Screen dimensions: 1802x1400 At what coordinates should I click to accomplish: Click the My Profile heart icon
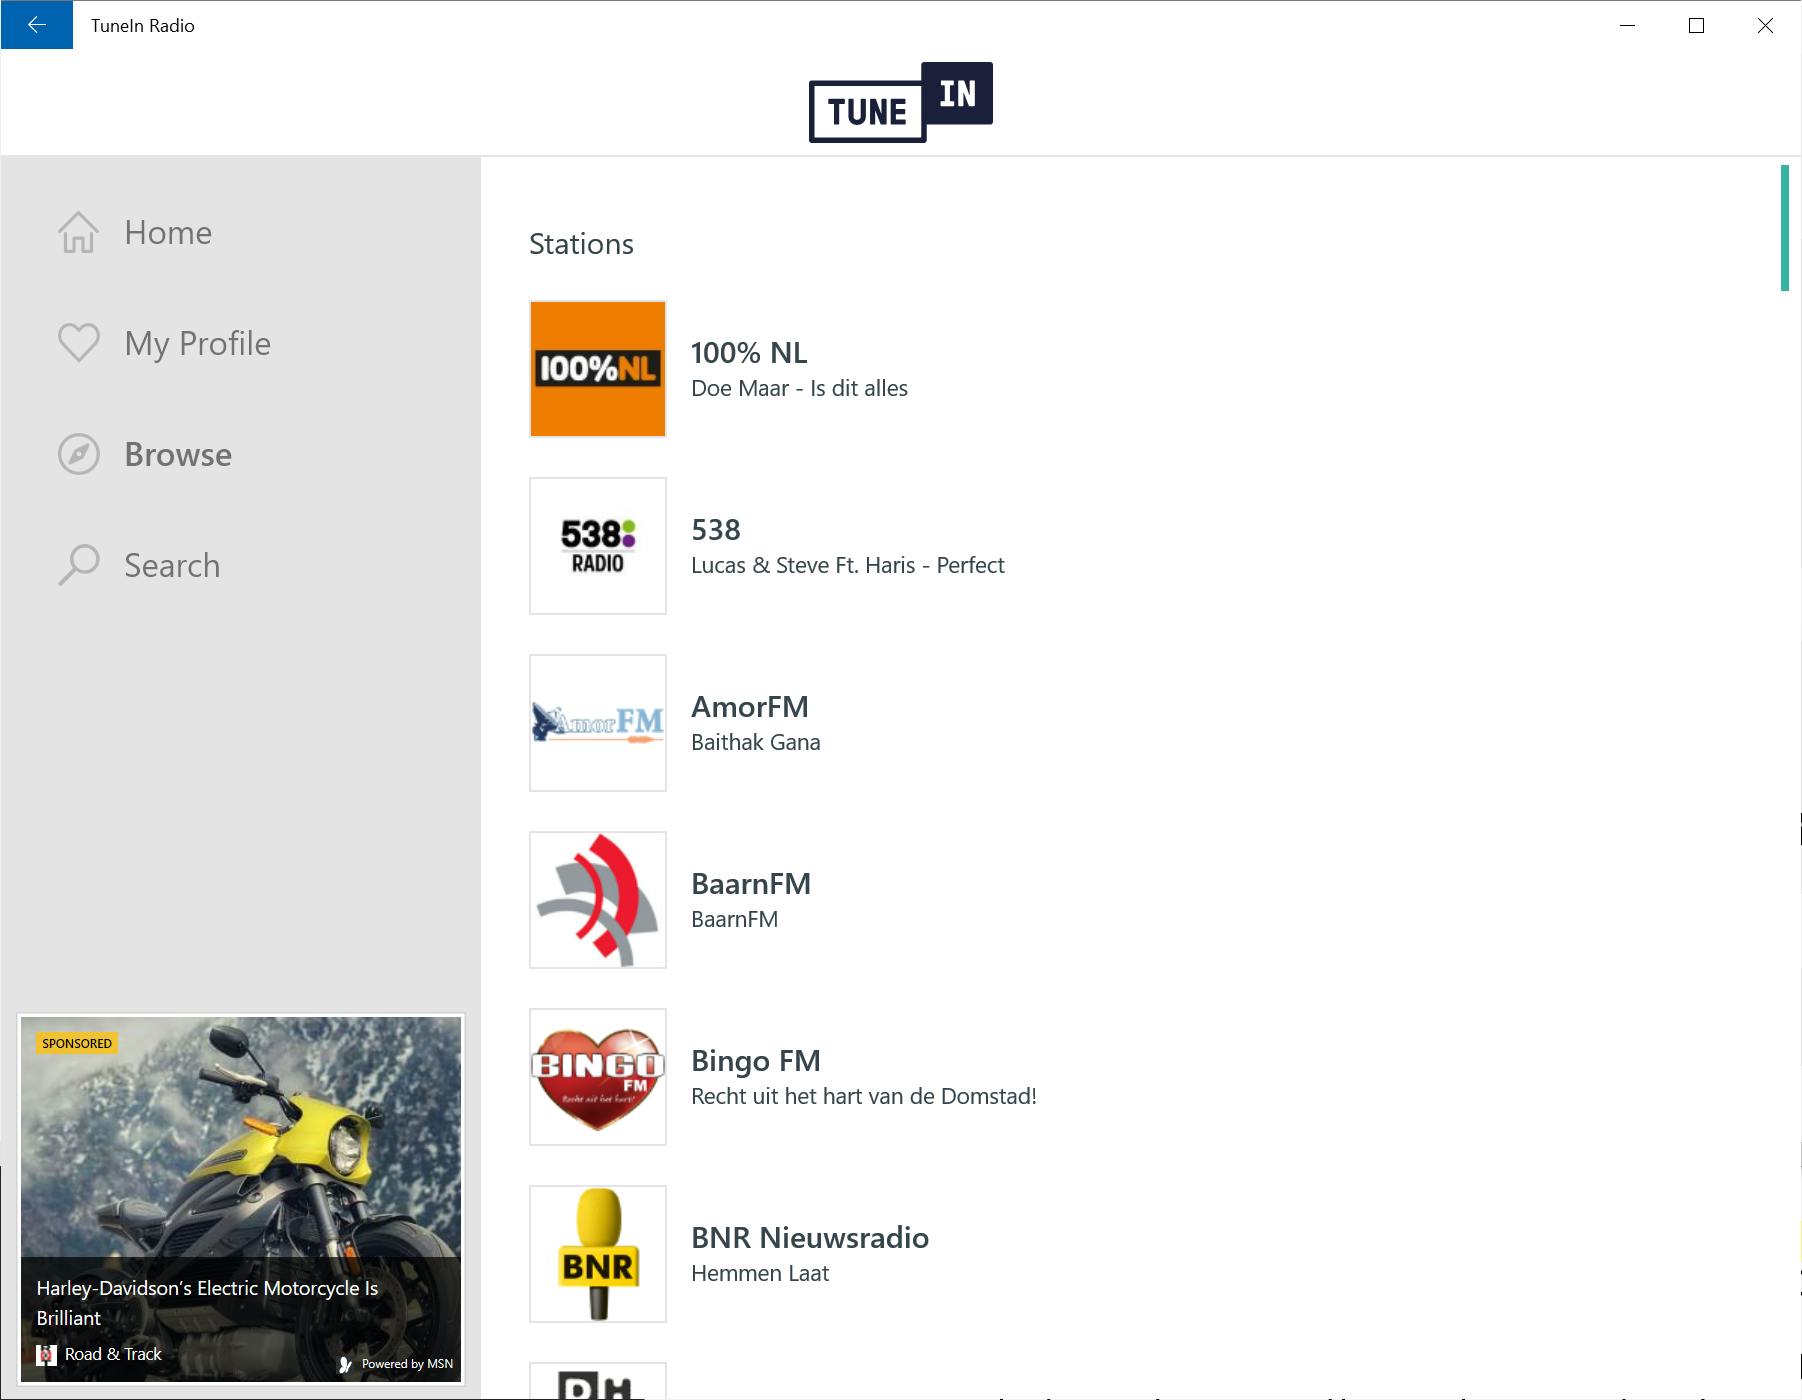(x=78, y=343)
